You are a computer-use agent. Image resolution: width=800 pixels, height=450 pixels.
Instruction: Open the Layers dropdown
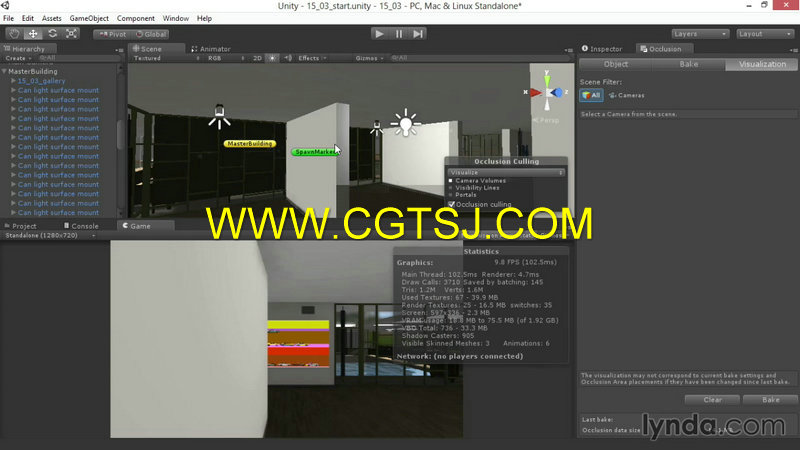[699, 34]
